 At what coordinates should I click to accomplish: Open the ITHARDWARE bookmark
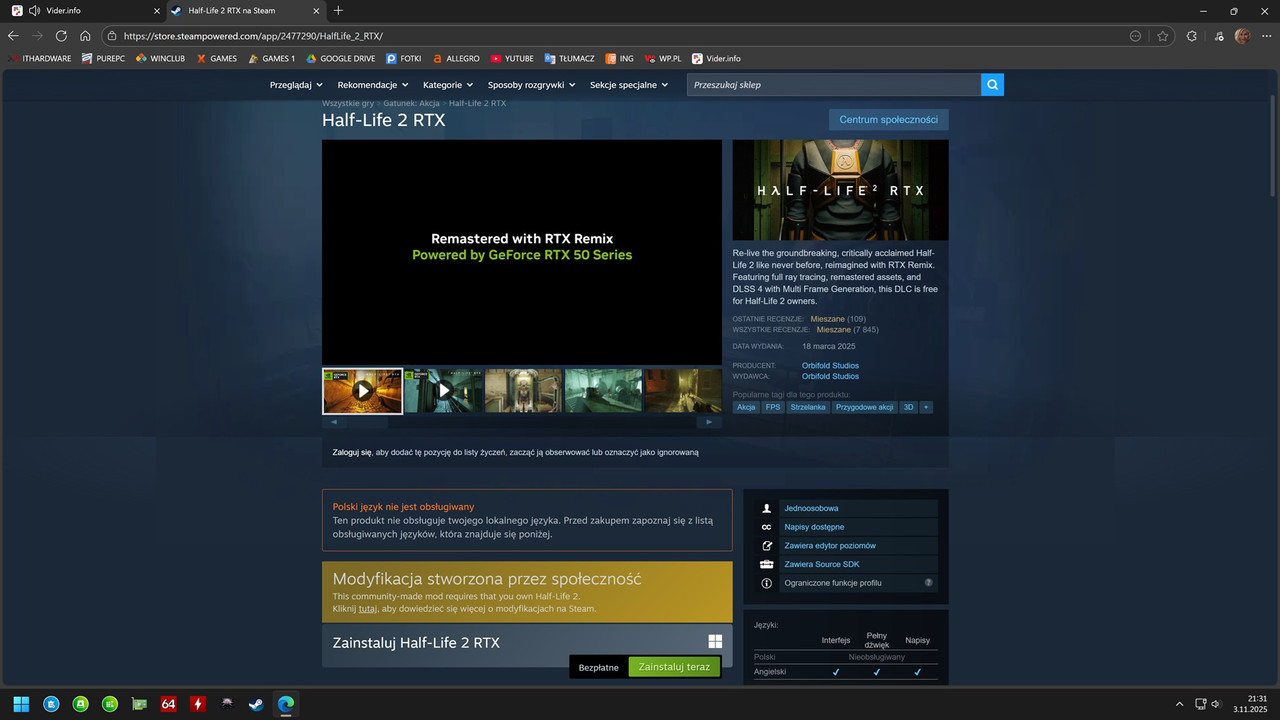(x=40, y=58)
